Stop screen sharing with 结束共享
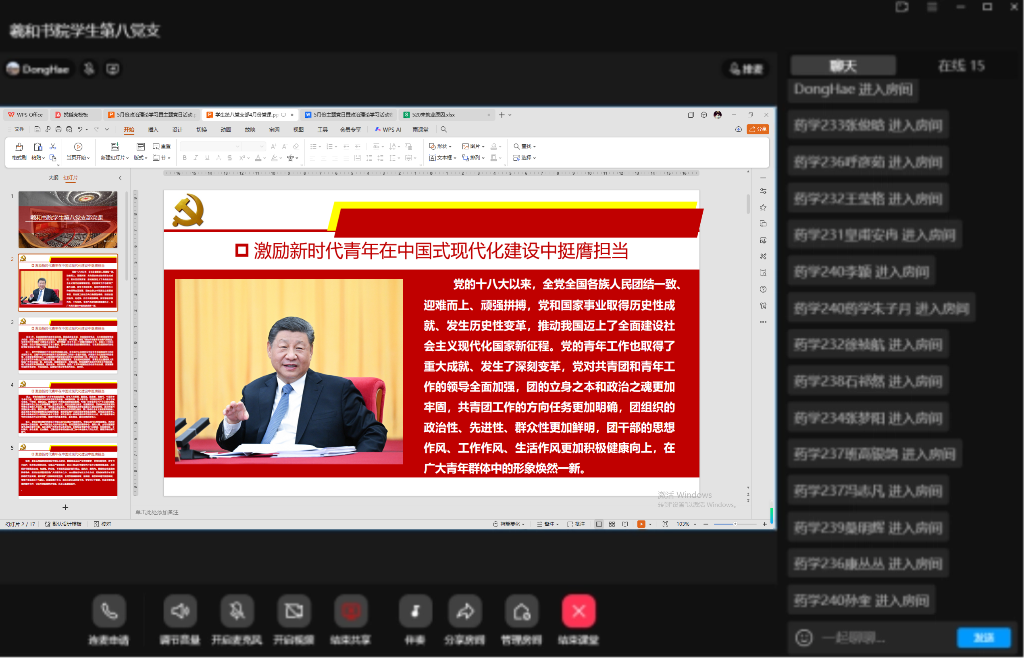Image resolution: width=1024 pixels, height=658 pixels. click(x=351, y=610)
